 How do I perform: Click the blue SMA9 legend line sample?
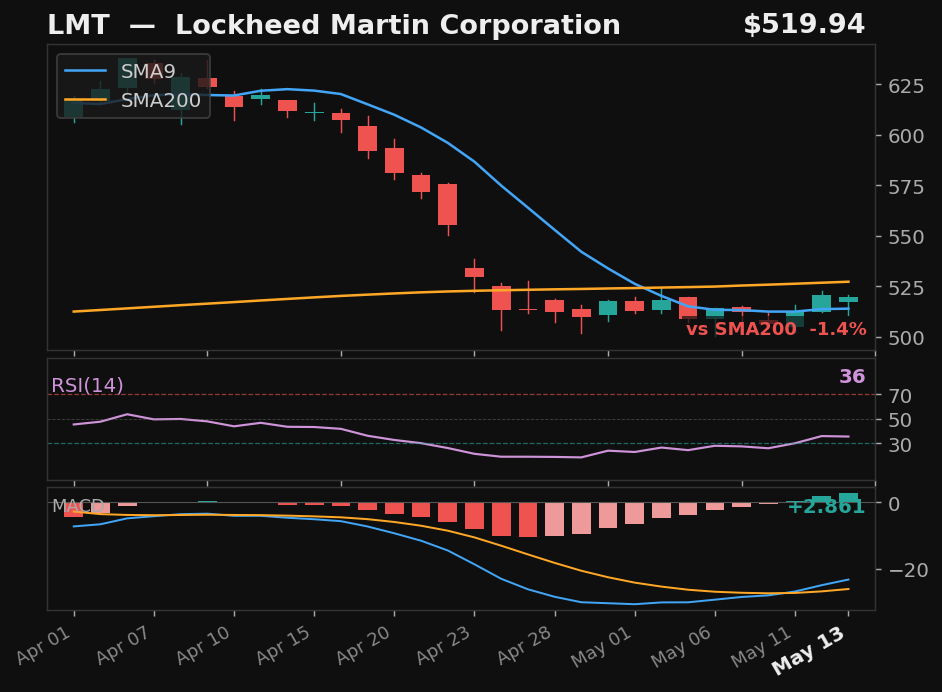[85, 71]
